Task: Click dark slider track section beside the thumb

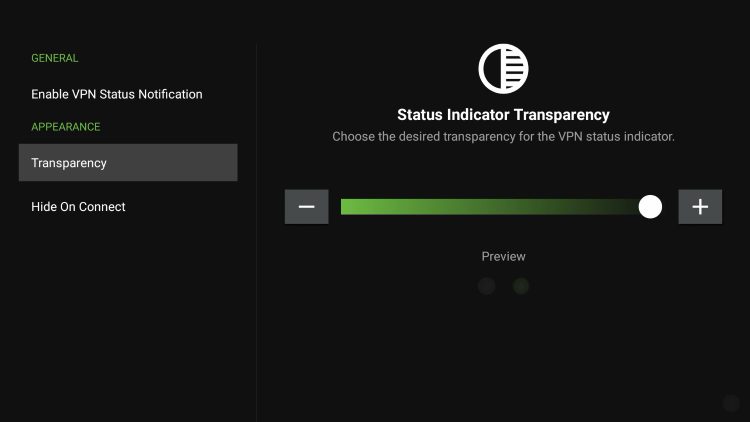Action: pos(622,207)
